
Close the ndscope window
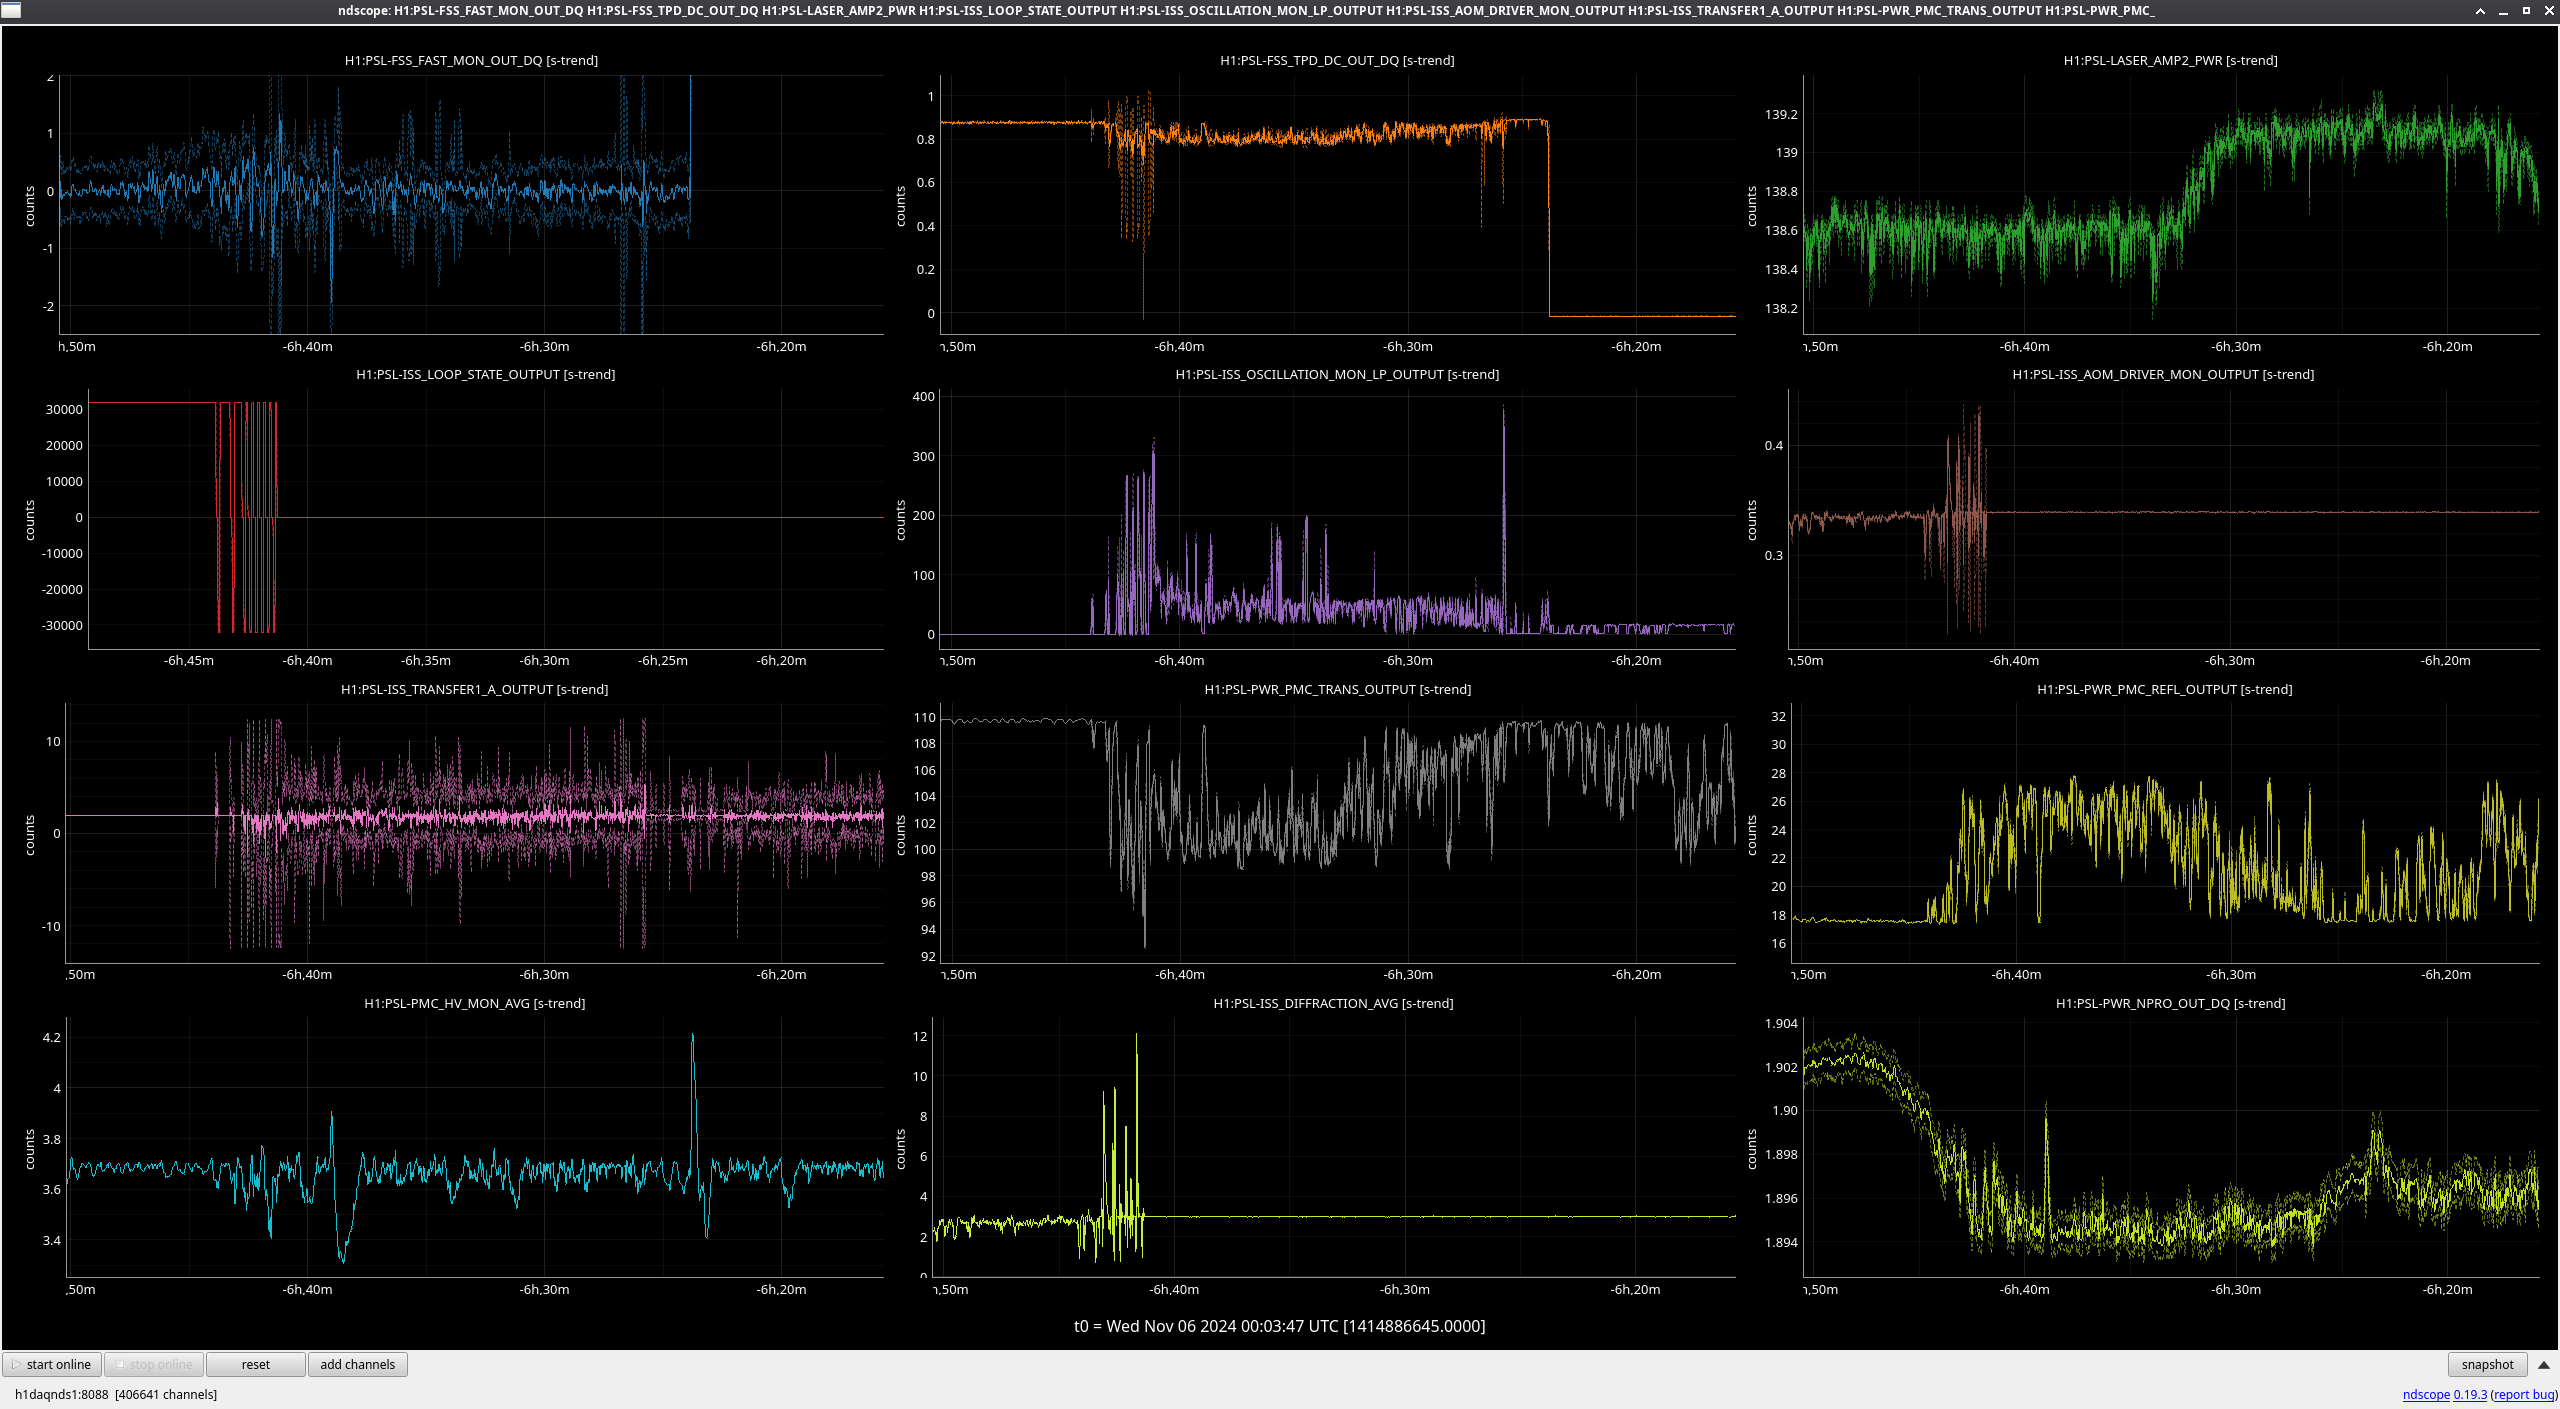2548,11
